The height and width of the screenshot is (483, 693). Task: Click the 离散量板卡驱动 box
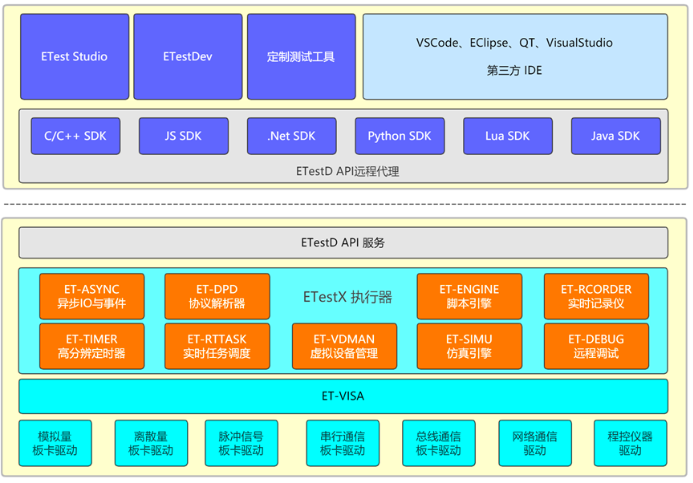click(x=151, y=443)
